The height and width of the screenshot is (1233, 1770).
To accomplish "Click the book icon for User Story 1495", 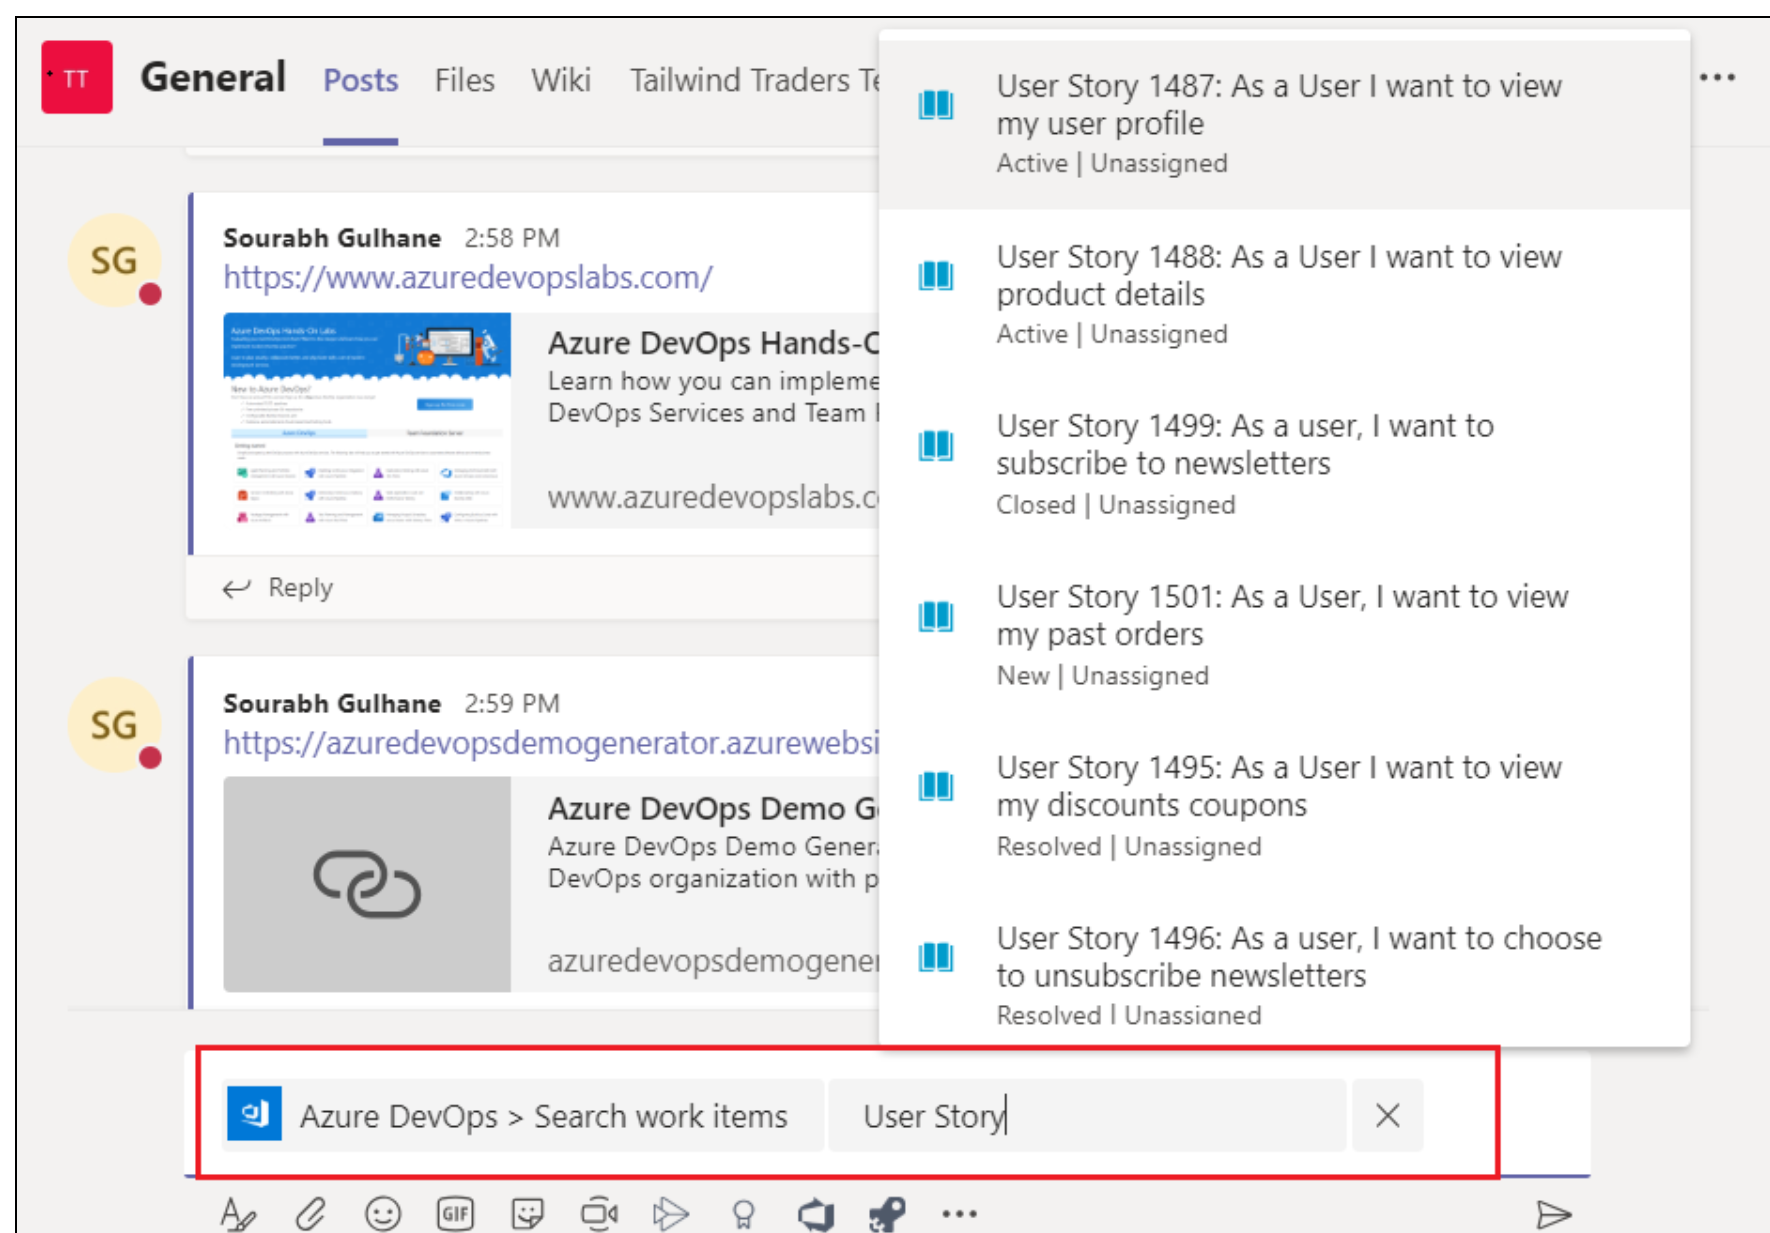I will click(x=936, y=786).
